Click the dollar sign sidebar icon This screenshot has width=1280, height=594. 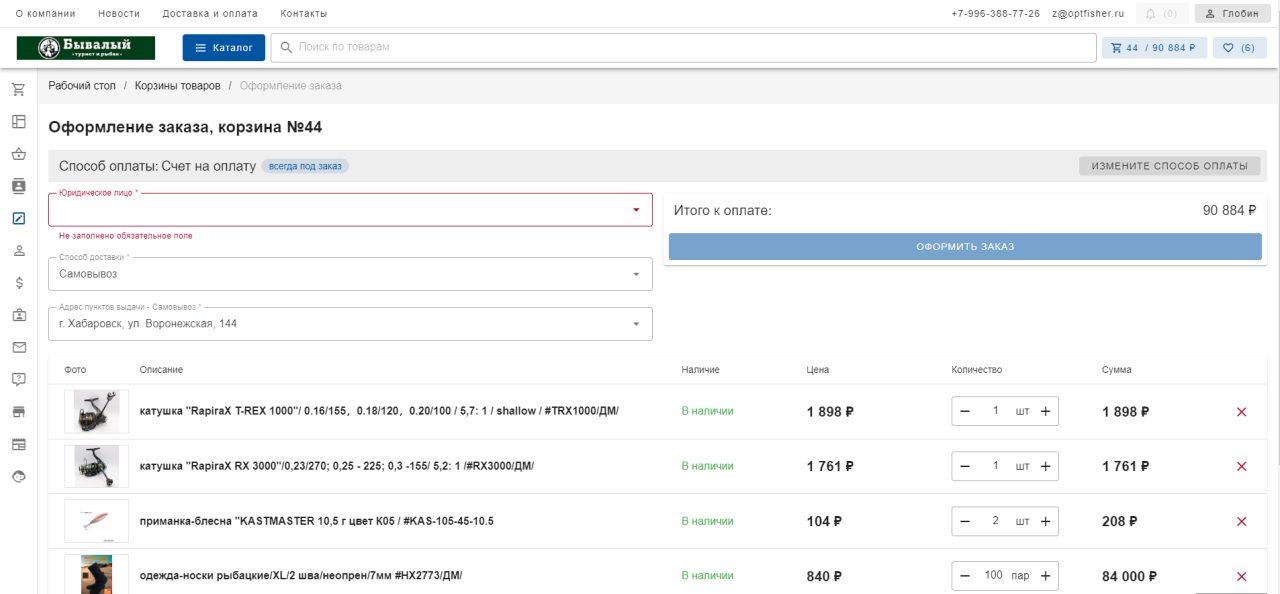click(x=18, y=283)
